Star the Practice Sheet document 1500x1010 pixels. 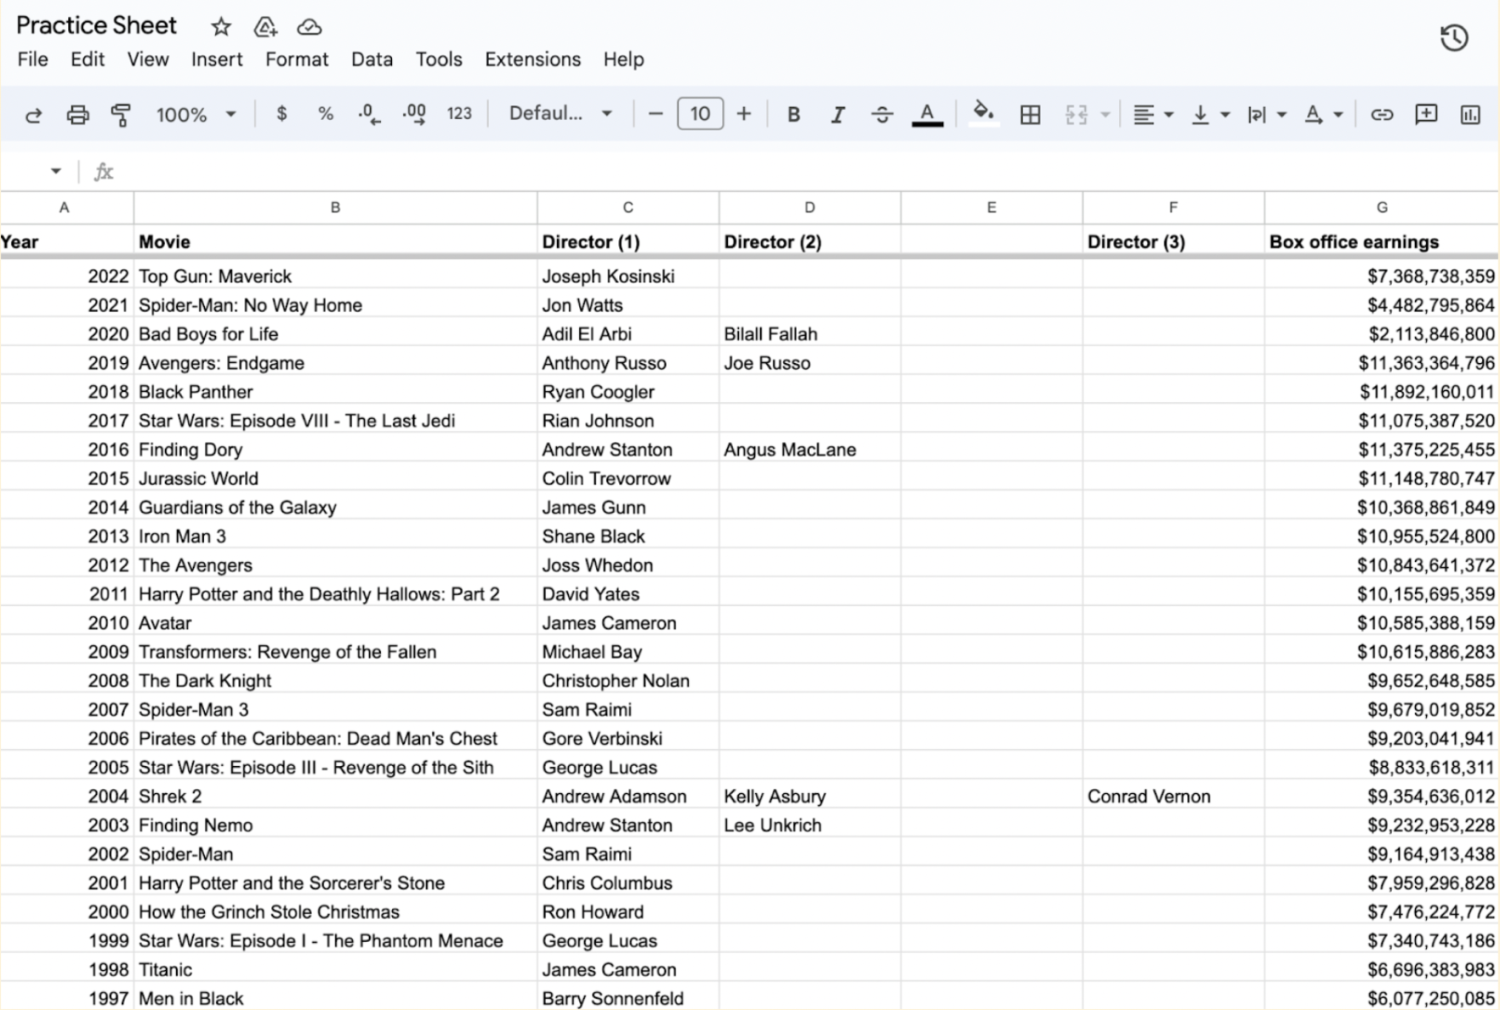221,26
